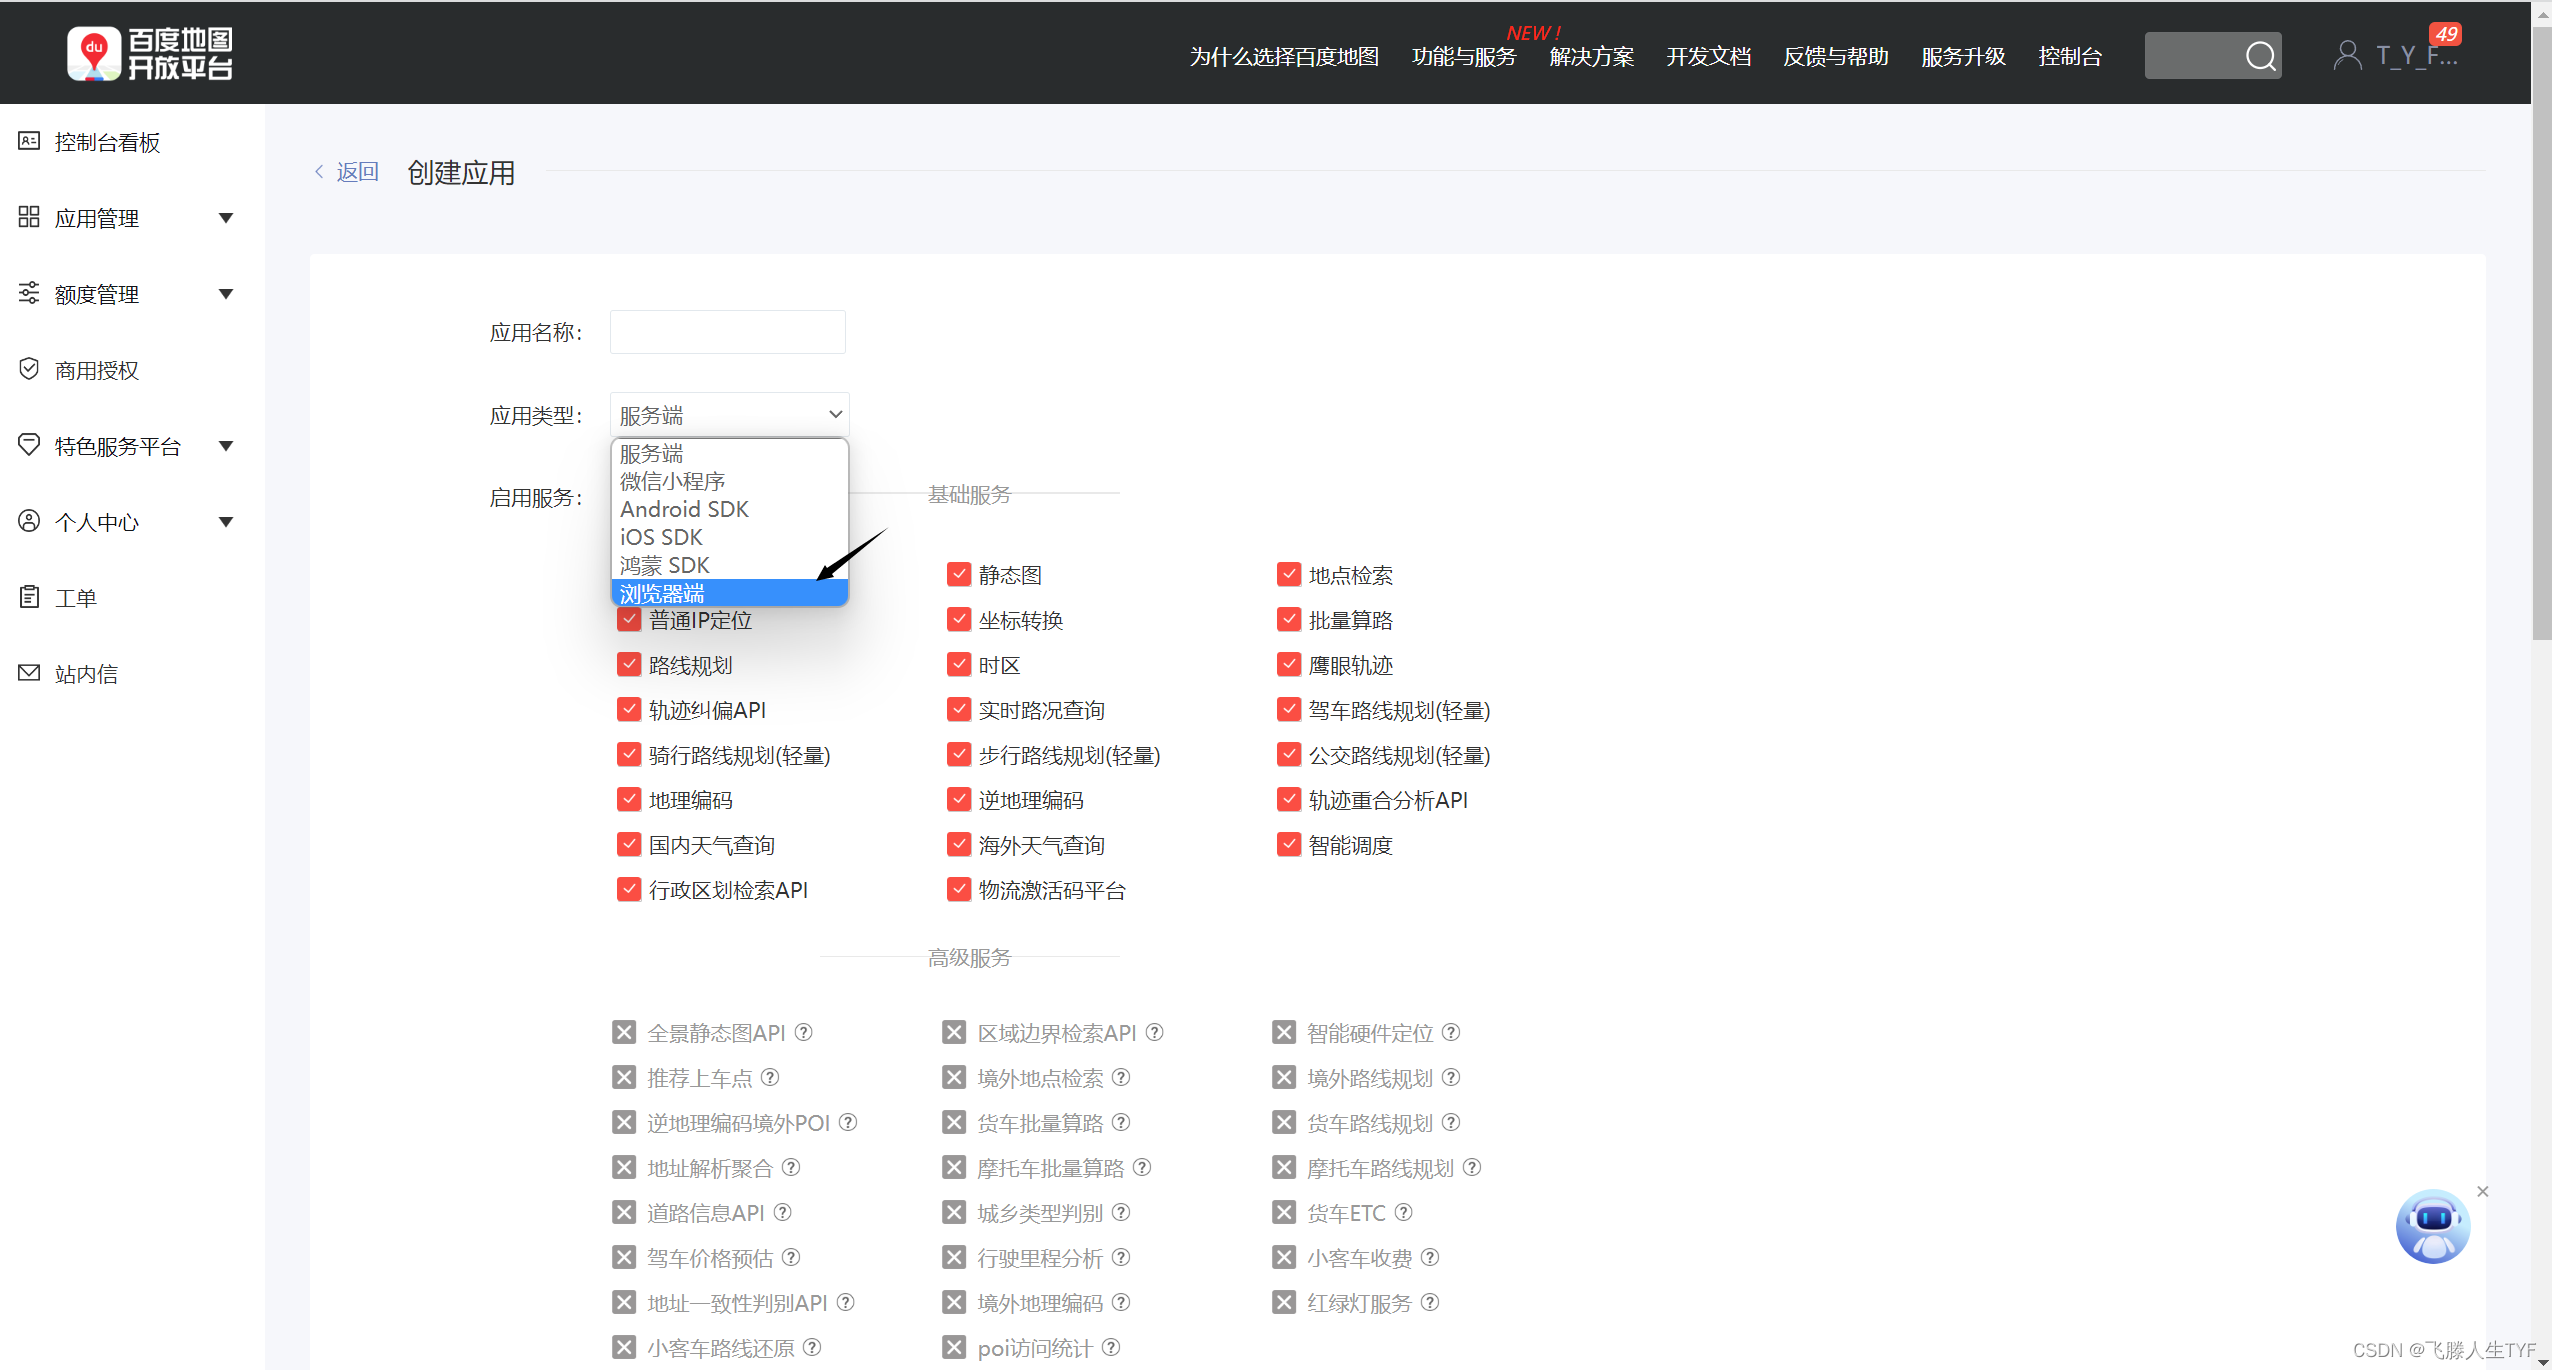Expand the 个人中心 sidebar arrow

(x=226, y=522)
